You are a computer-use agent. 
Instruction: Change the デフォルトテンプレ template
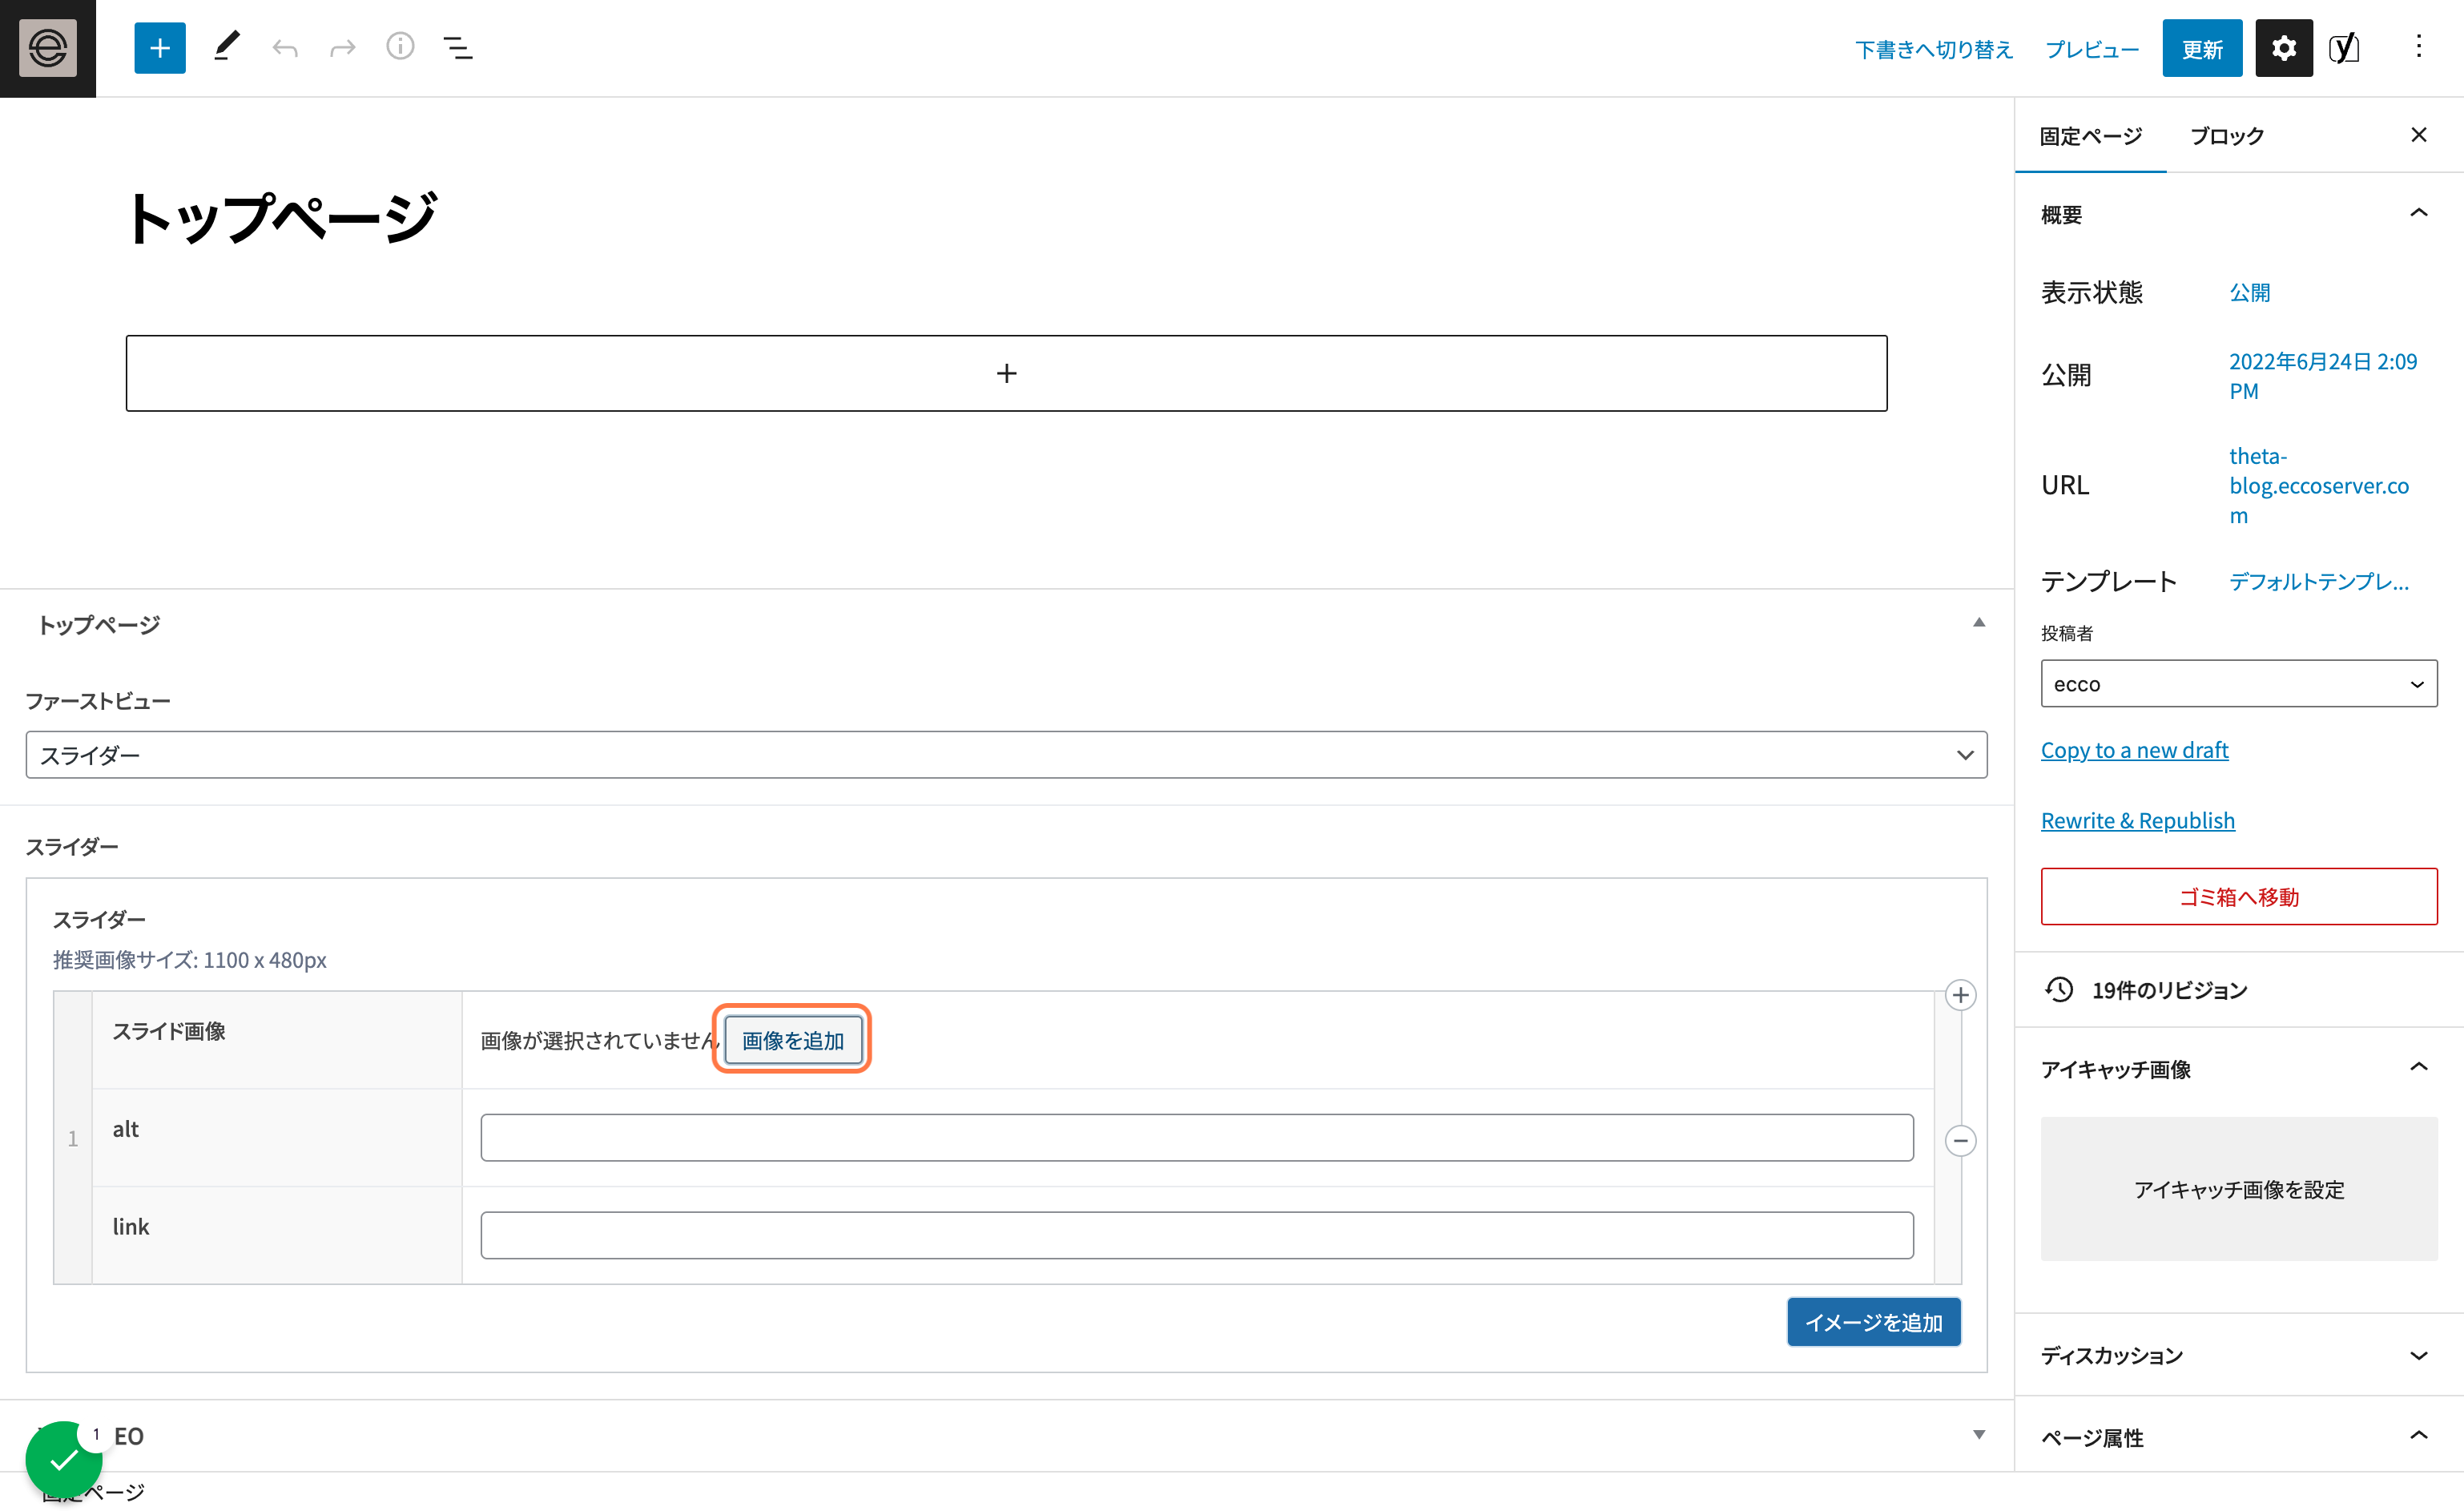2319,581
